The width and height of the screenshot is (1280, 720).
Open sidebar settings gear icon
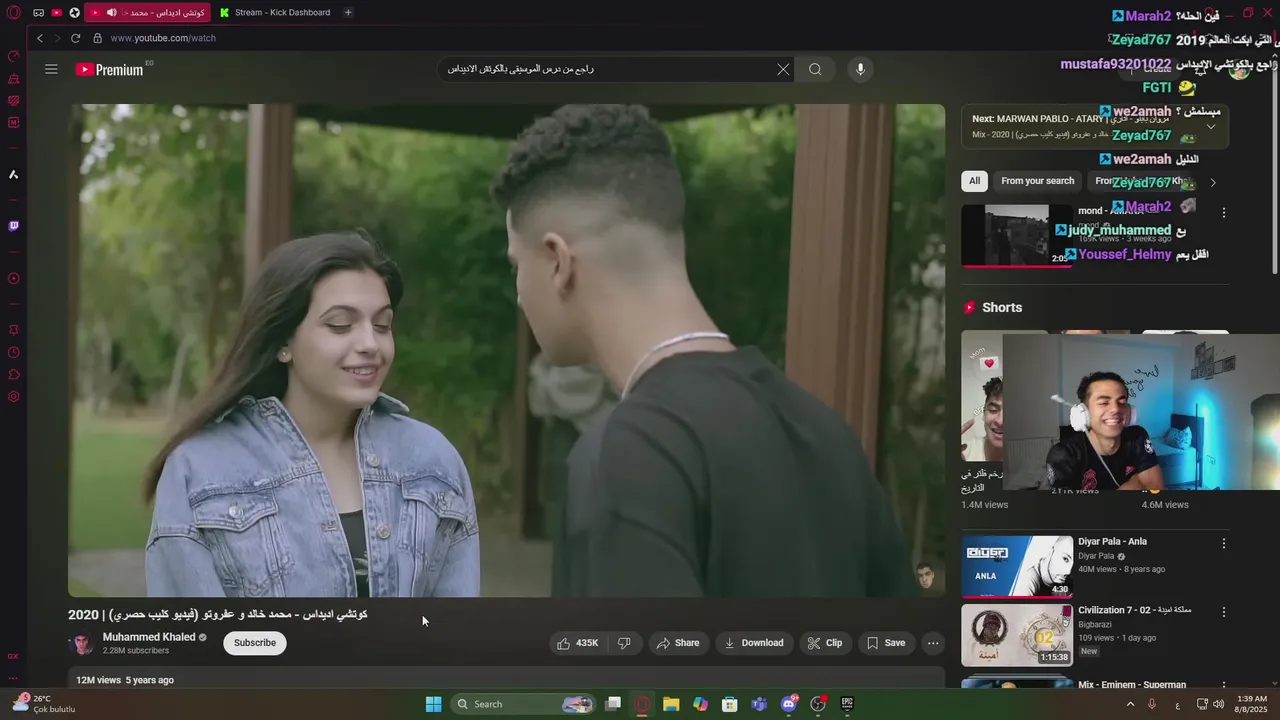coord(14,396)
